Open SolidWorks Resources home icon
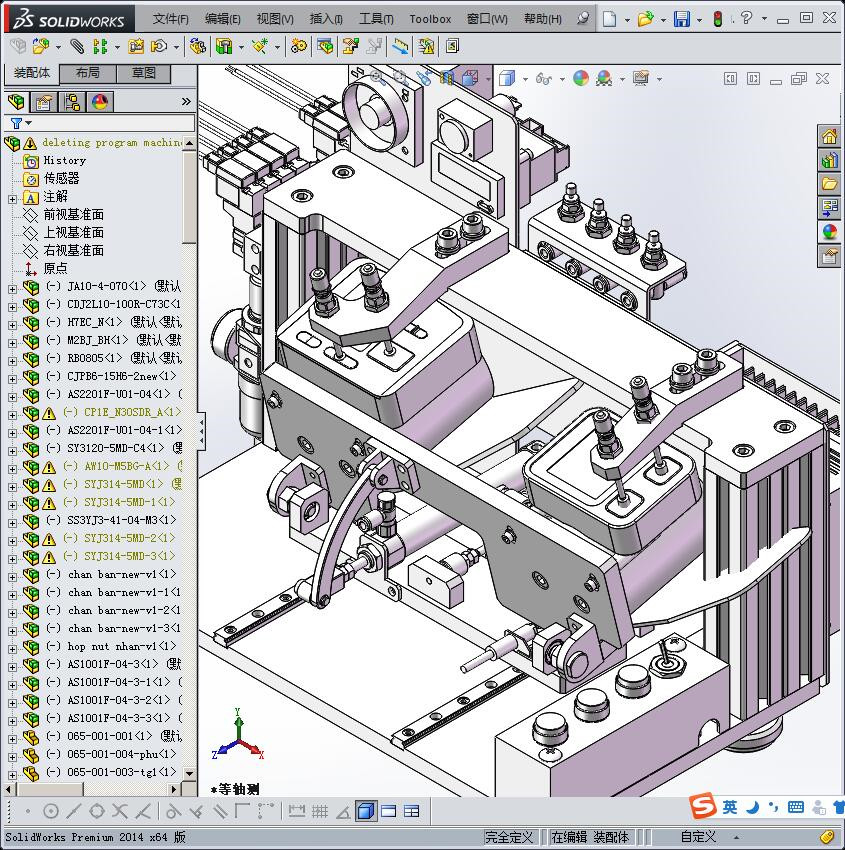The image size is (845, 850). pyautogui.click(x=829, y=136)
